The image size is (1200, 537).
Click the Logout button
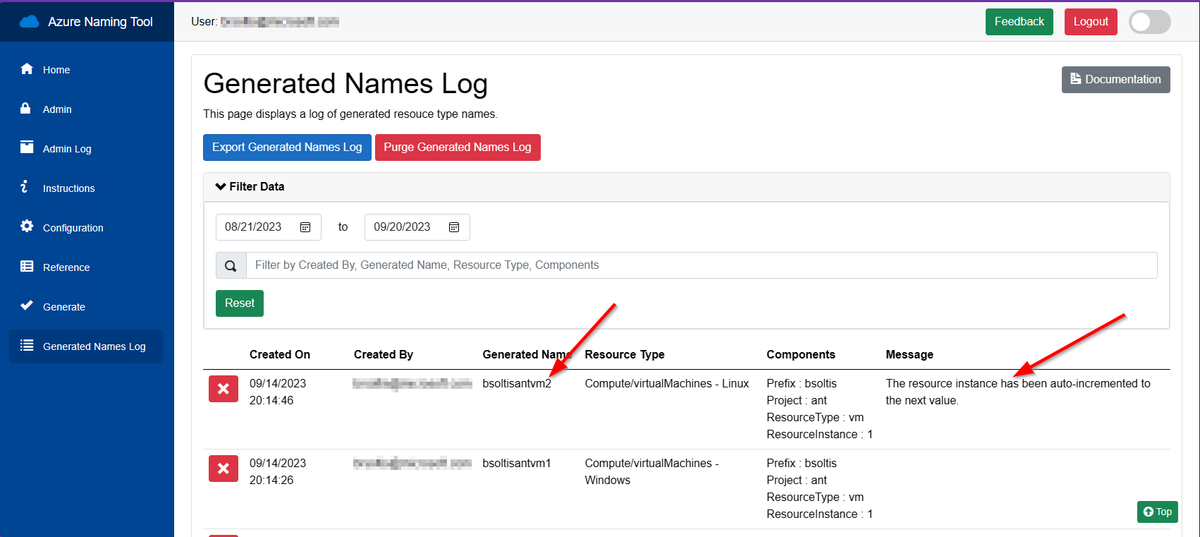1091,22
